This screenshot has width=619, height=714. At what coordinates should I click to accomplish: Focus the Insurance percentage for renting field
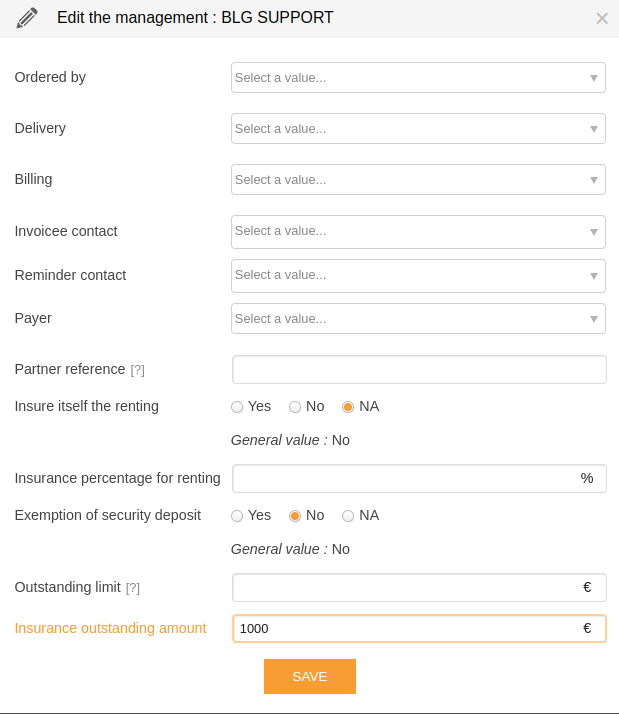[x=419, y=478]
